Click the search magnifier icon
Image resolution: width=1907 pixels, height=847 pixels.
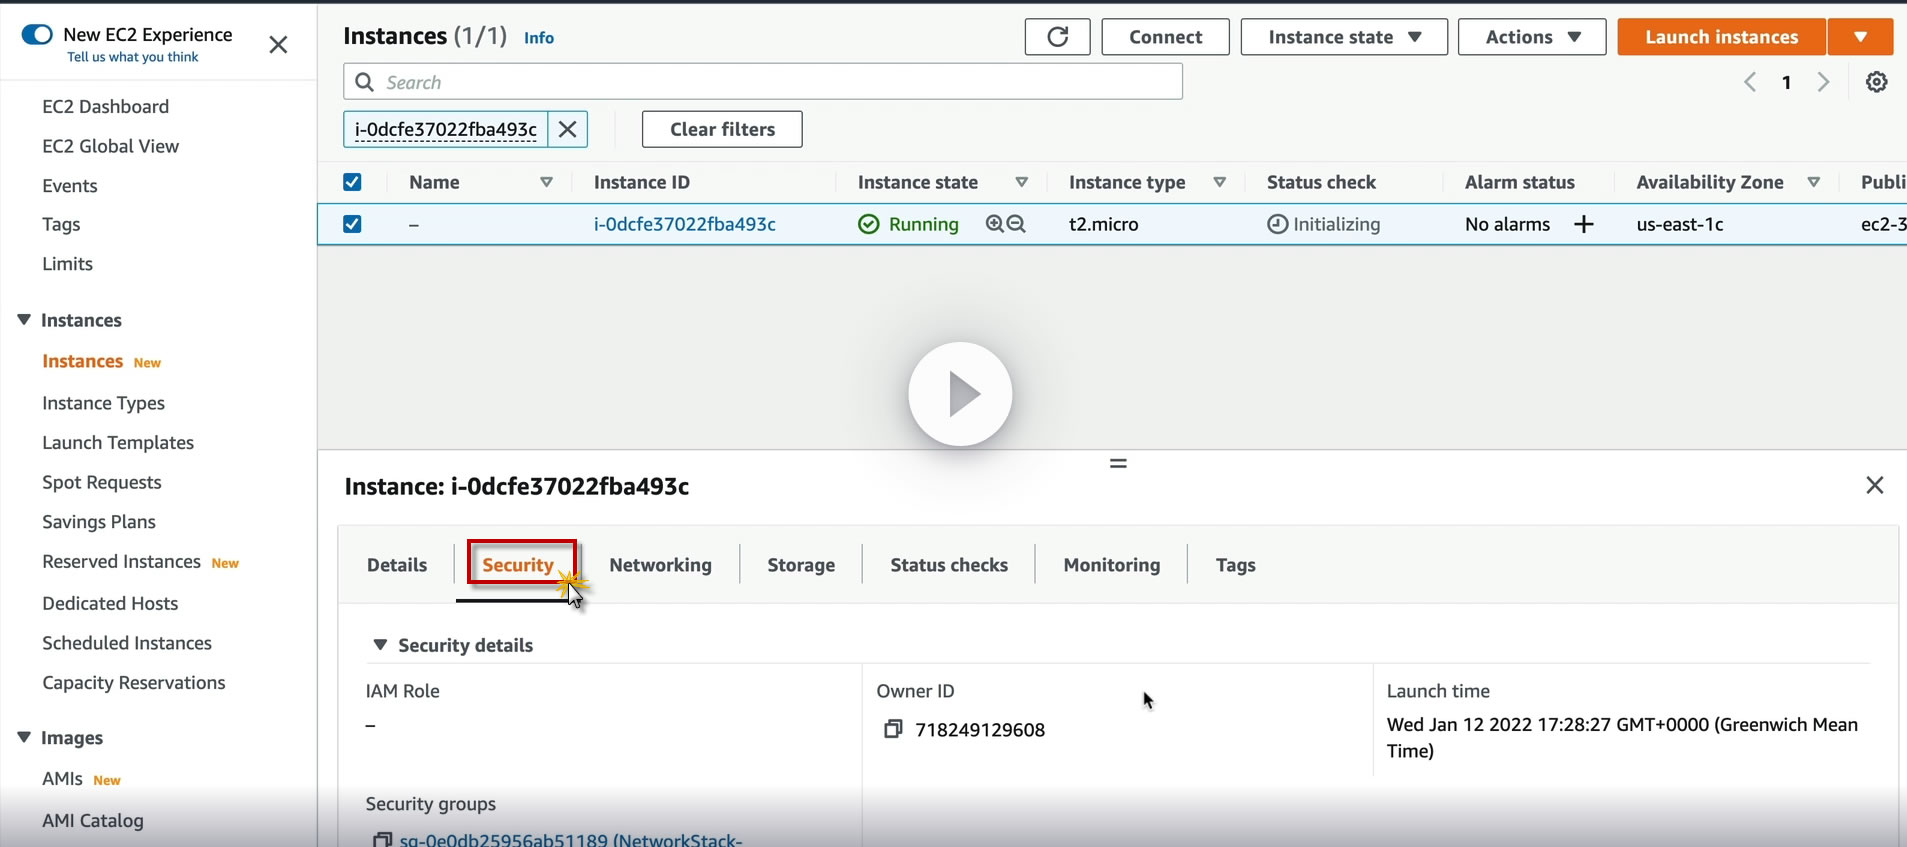point(365,82)
